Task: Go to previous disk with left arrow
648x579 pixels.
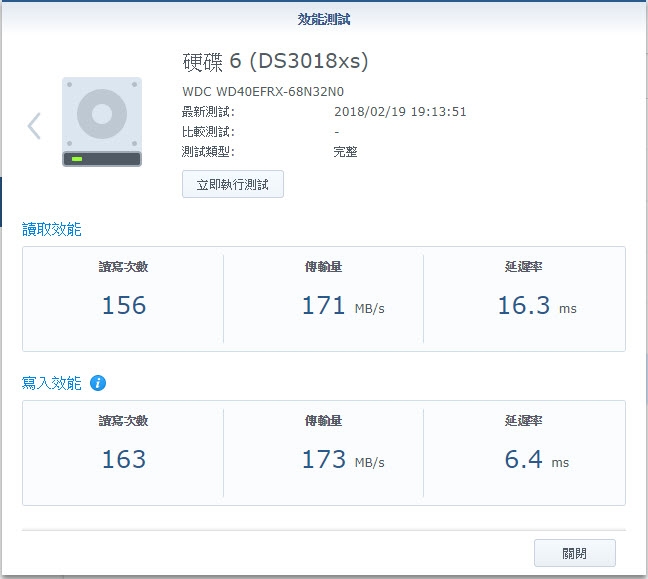Action: pyautogui.click(x=34, y=126)
